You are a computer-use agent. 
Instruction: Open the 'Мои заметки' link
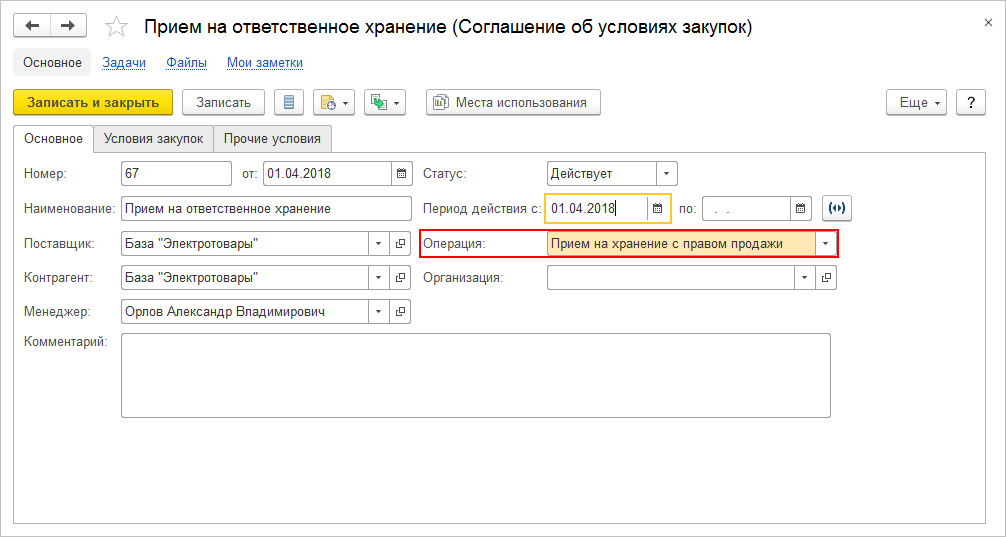click(x=264, y=62)
